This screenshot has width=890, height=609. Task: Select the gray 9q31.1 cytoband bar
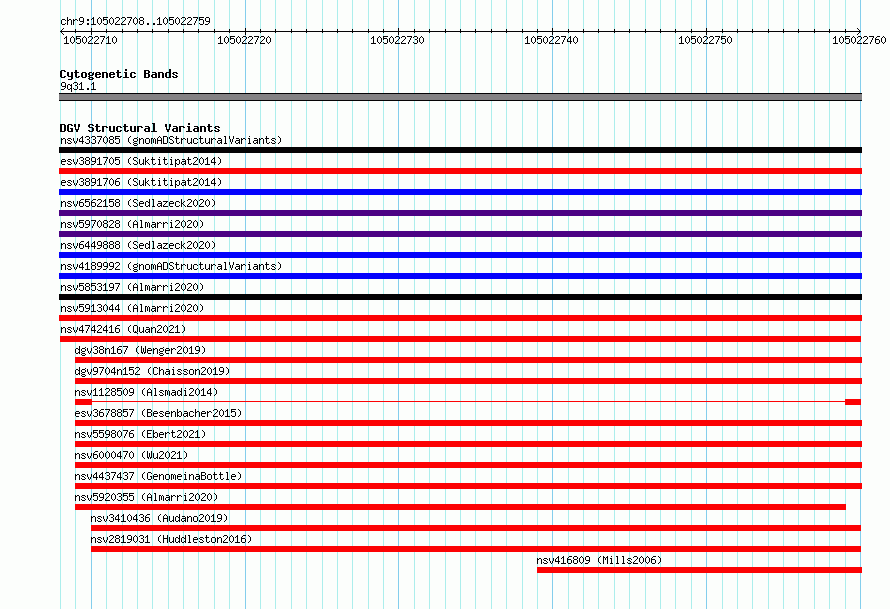(x=460, y=97)
